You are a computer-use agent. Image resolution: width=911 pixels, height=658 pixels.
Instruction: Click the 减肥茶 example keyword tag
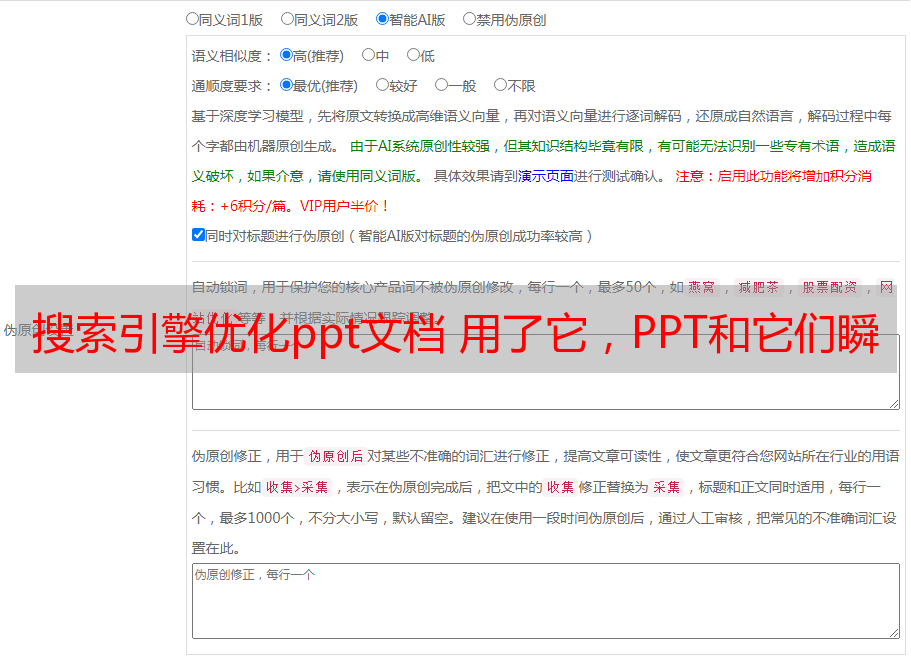759,287
